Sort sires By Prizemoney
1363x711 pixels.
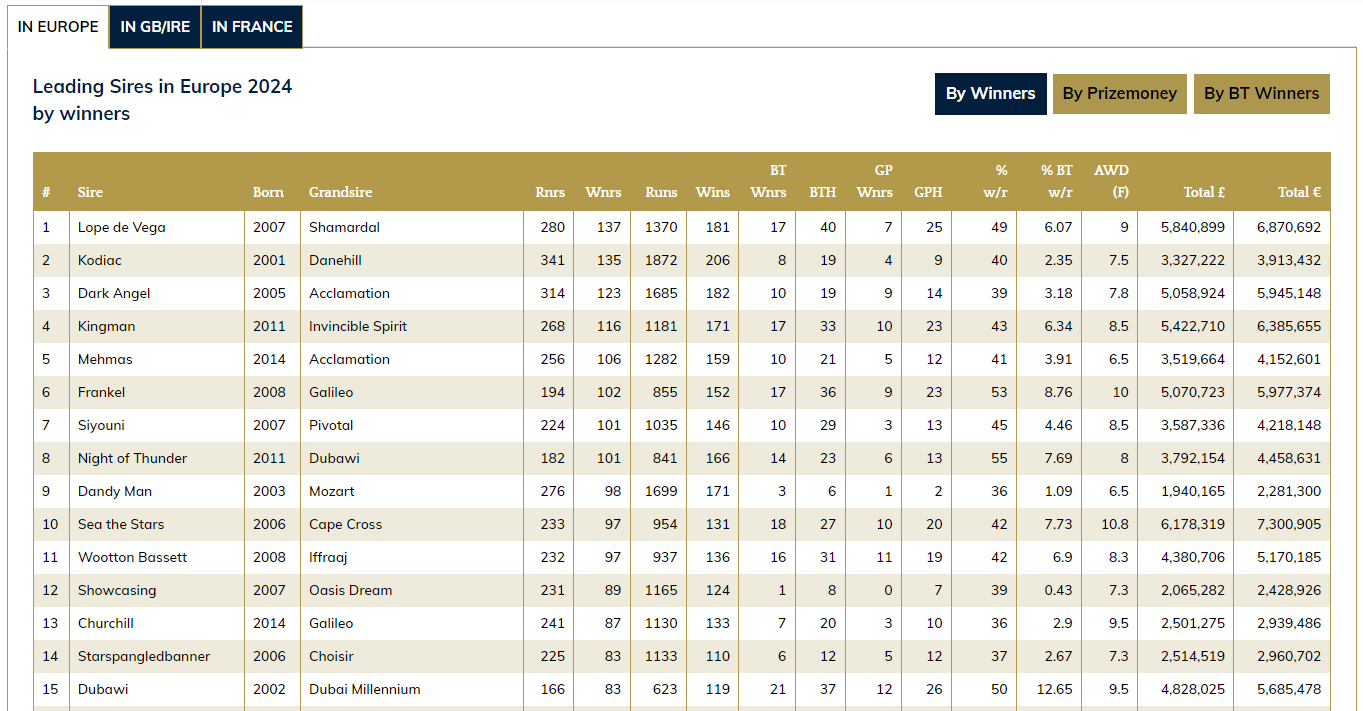pos(1119,93)
